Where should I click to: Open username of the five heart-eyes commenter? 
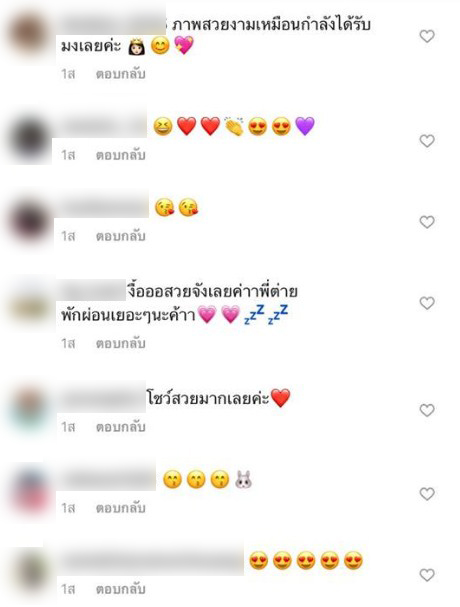[151, 560]
